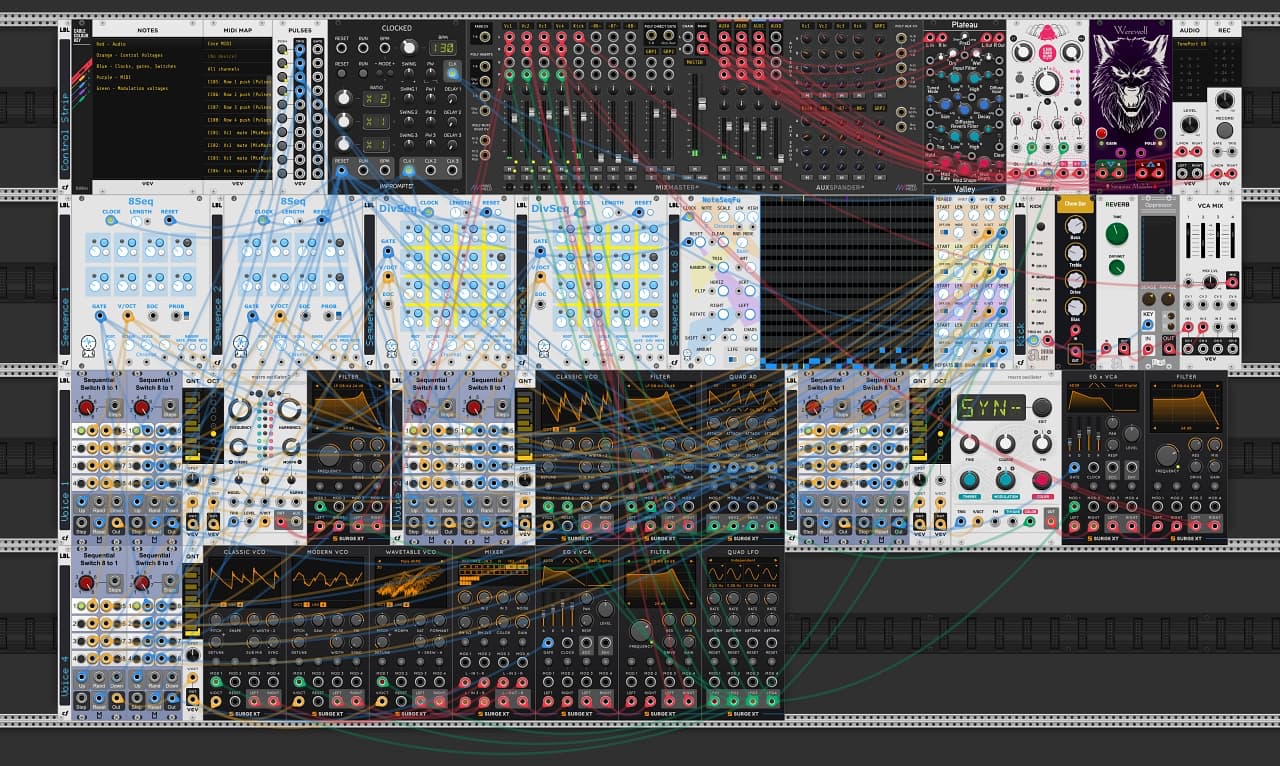Adjust the MixMaster Vc1 channel fader
Screen dimensions: 1280x766
514,117
